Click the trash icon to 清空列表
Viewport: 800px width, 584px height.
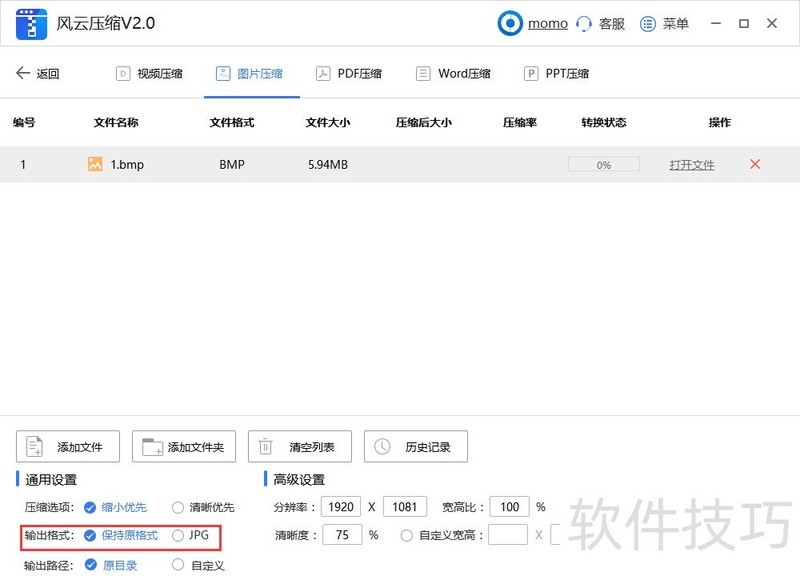coord(266,446)
